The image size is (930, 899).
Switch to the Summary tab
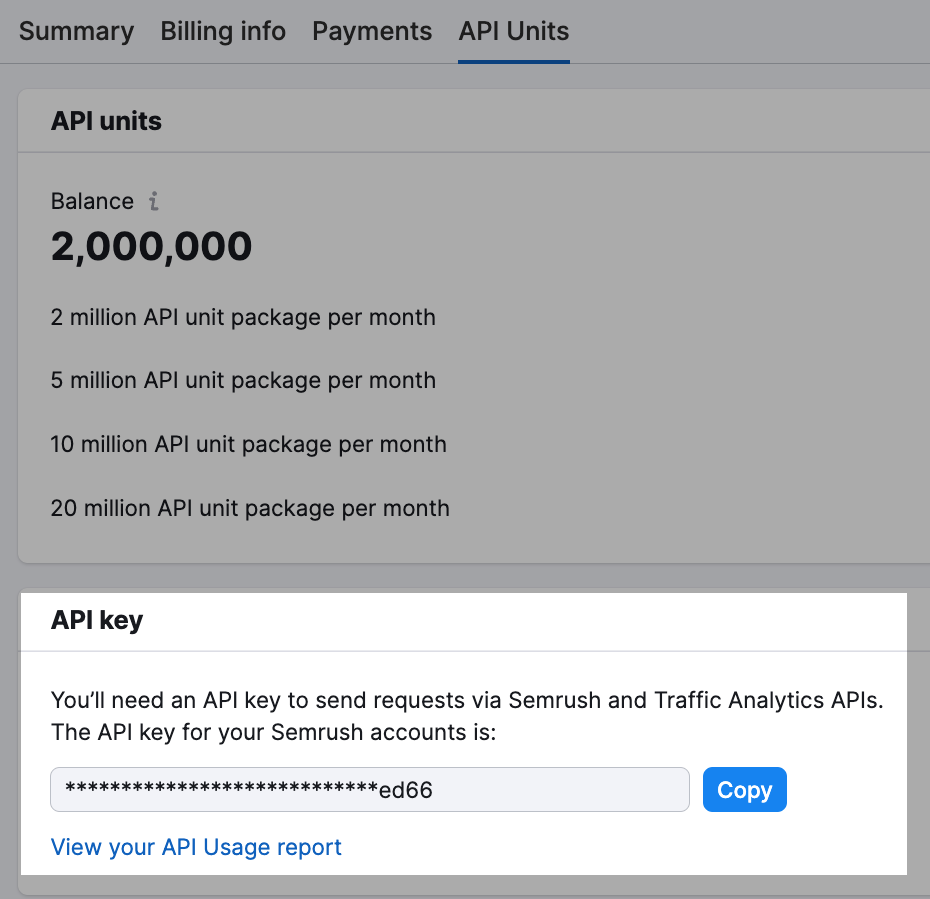click(76, 31)
